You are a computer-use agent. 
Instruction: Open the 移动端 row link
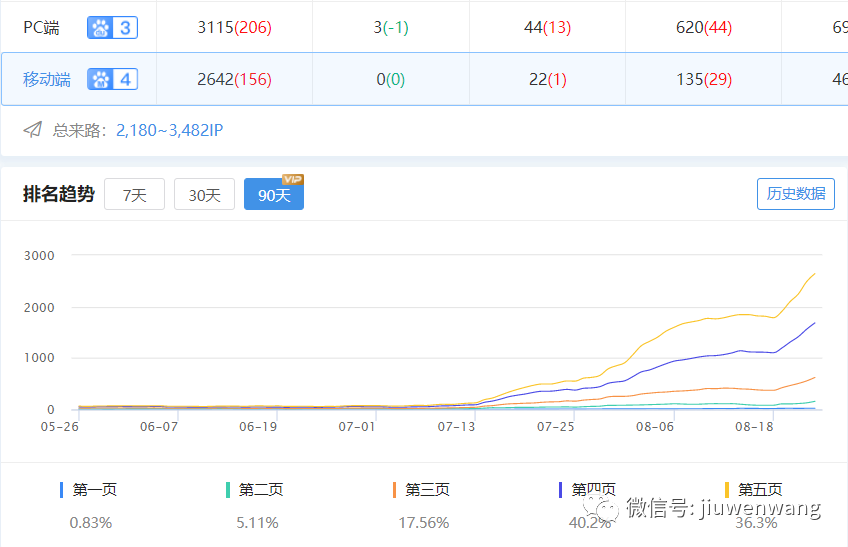(47, 80)
